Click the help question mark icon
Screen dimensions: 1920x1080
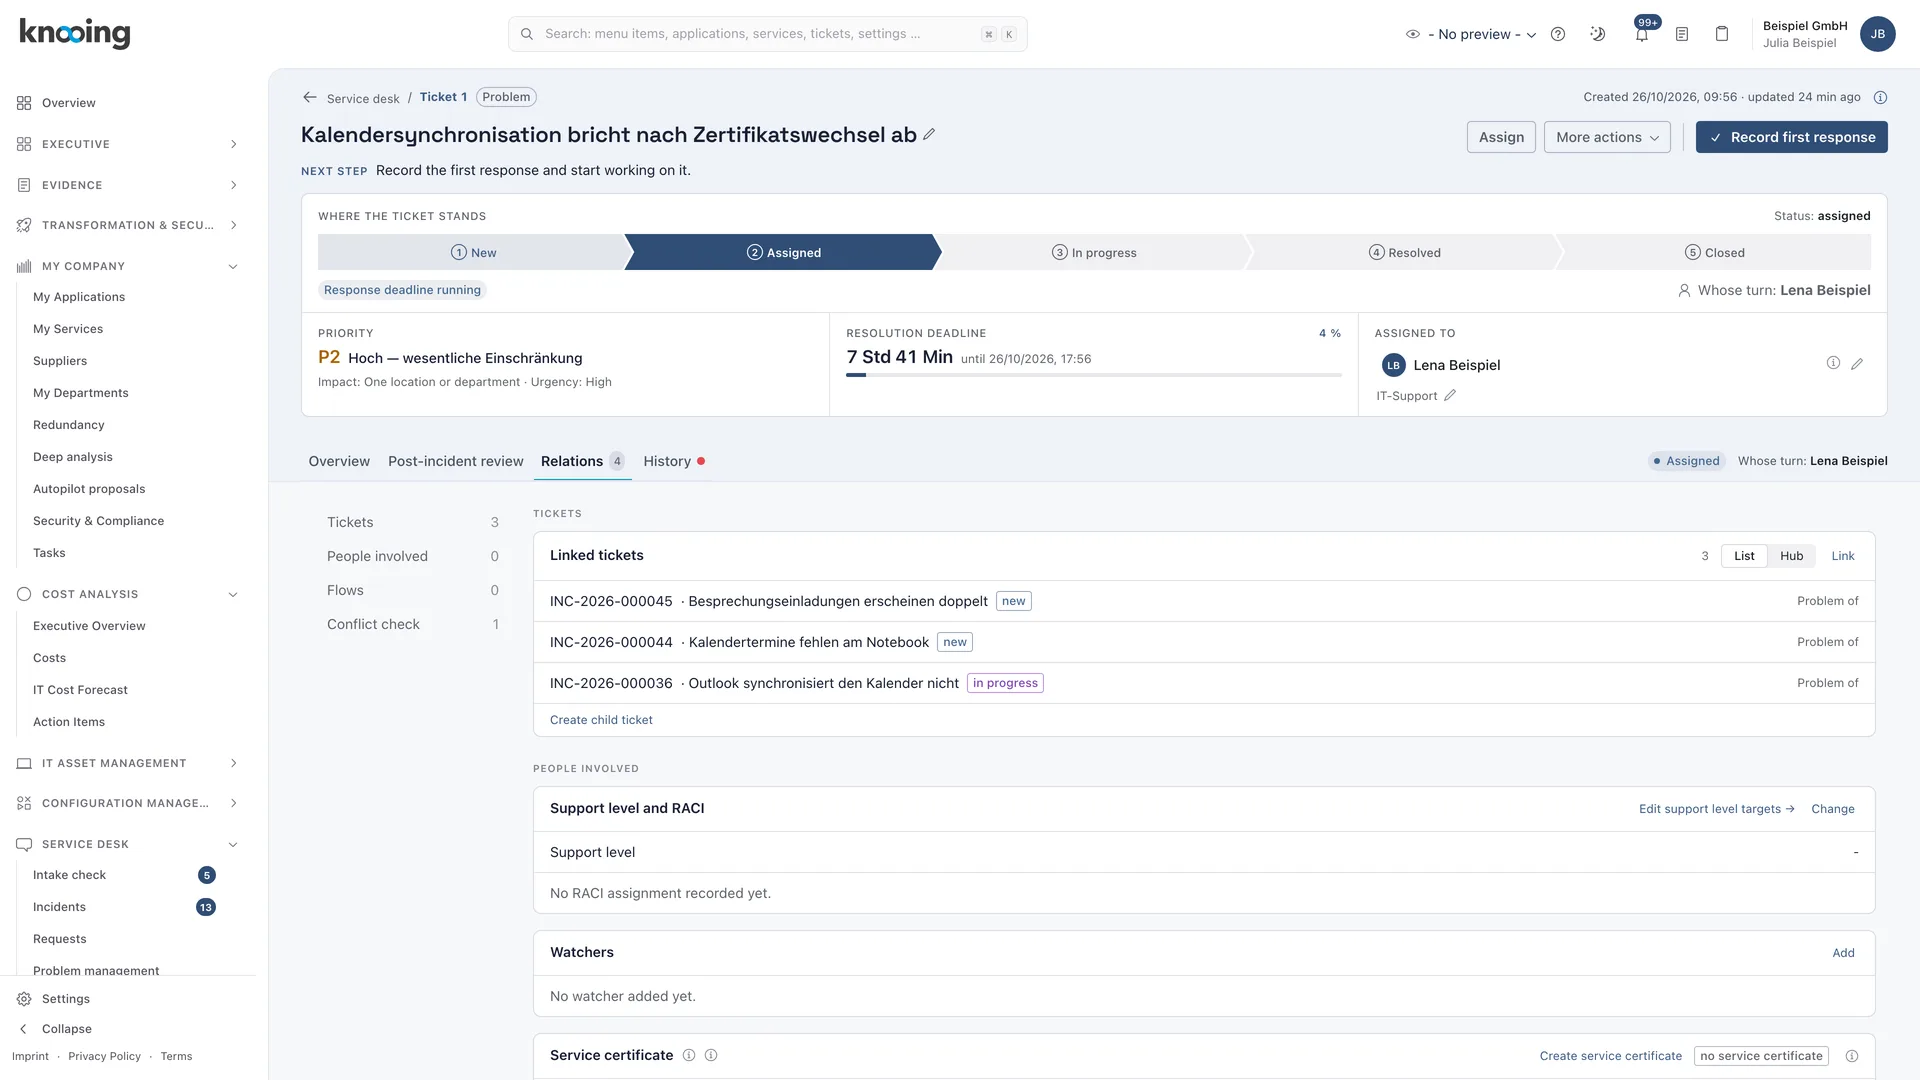tap(1558, 34)
